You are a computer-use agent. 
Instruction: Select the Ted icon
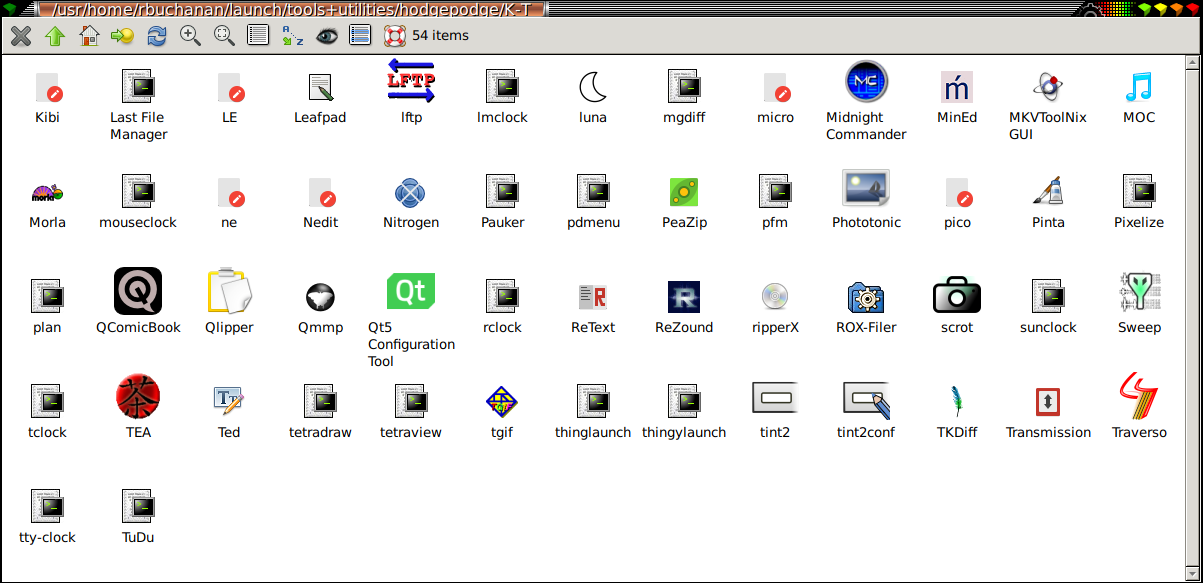229,402
